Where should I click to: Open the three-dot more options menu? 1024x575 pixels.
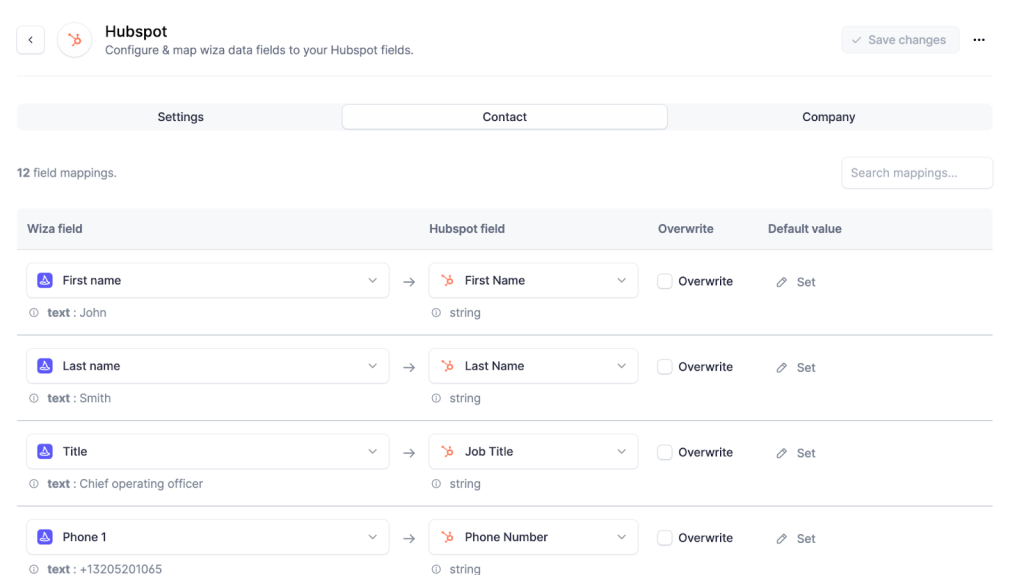tap(978, 40)
